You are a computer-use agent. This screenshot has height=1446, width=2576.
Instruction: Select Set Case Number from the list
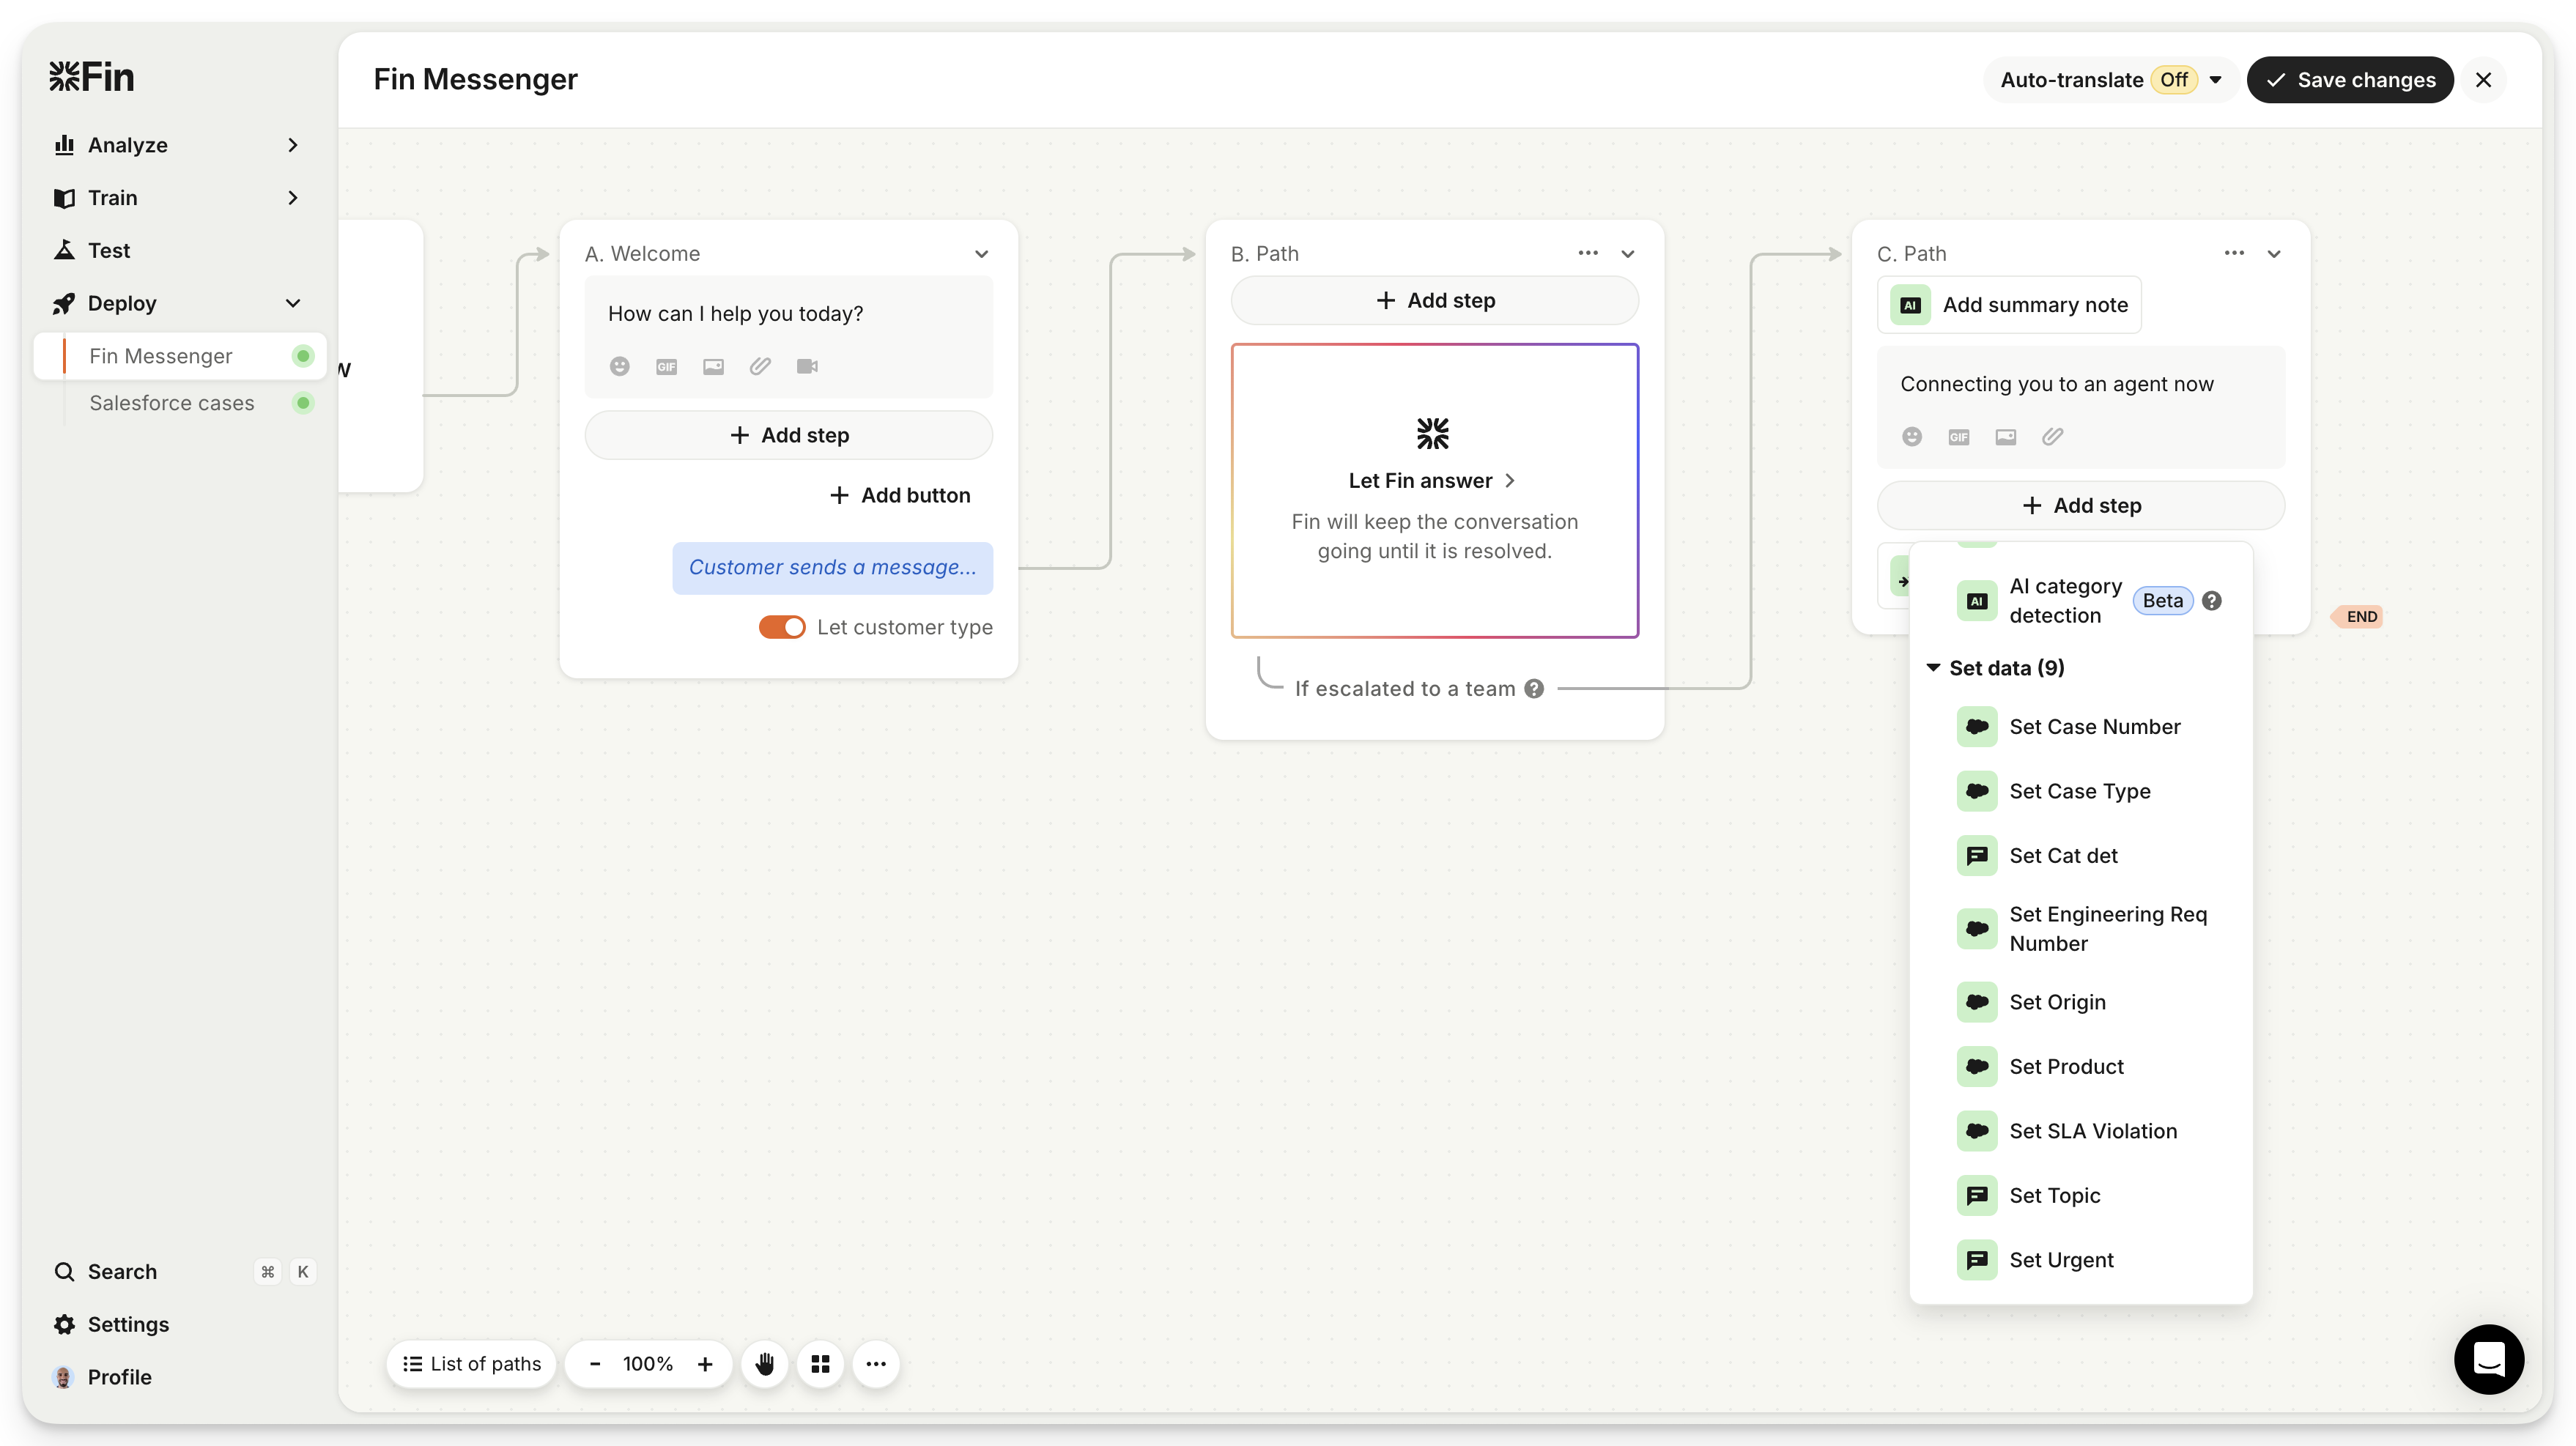point(2094,727)
